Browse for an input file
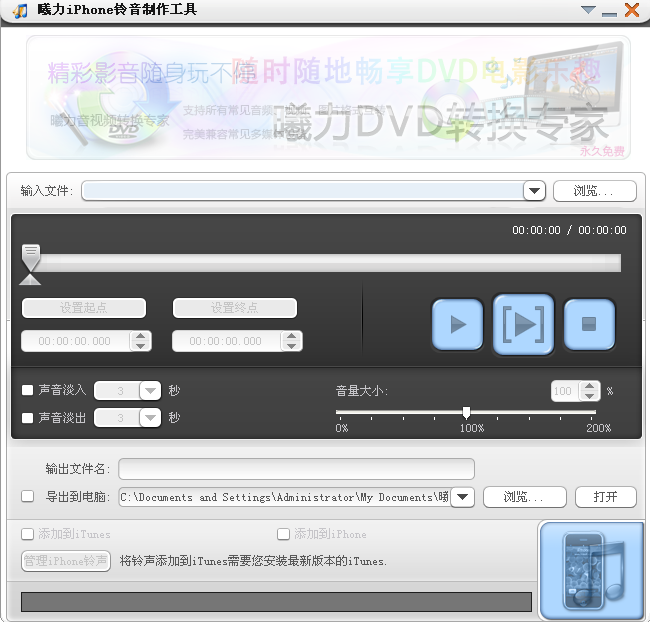650x622 pixels. [594, 191]
